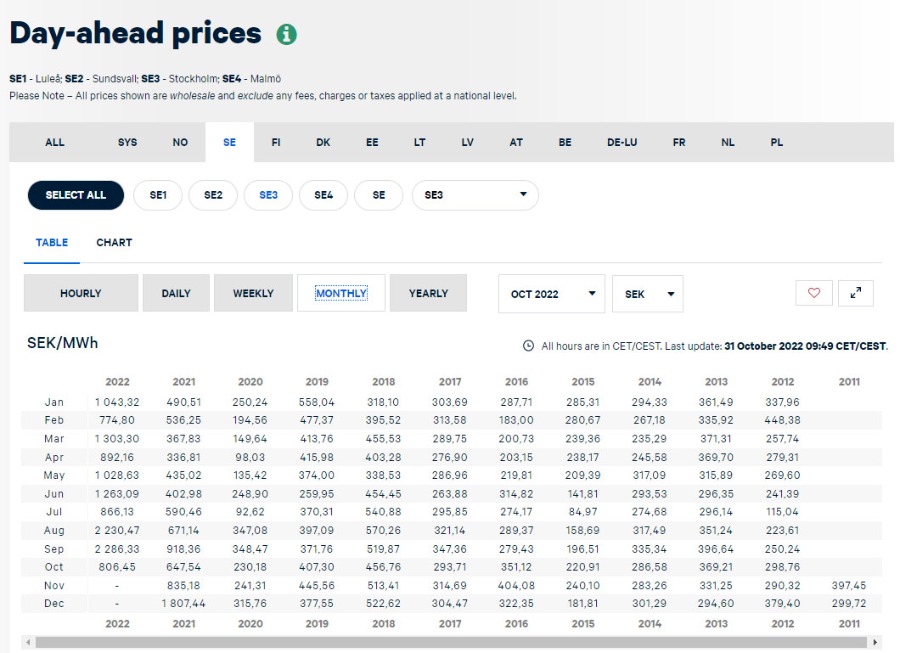
Task: Click the horizontal table scrollbar track
Action: [x=450, y=642]
